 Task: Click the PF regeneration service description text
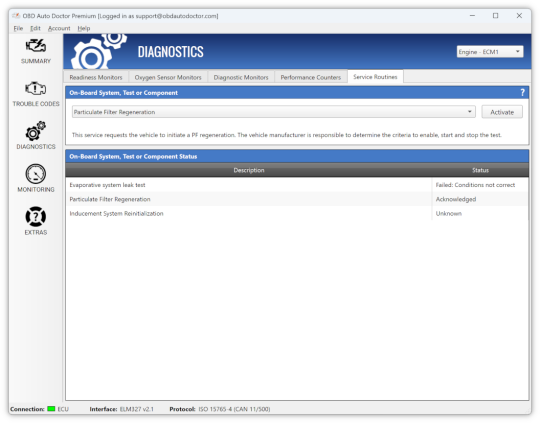click(287, 135)
